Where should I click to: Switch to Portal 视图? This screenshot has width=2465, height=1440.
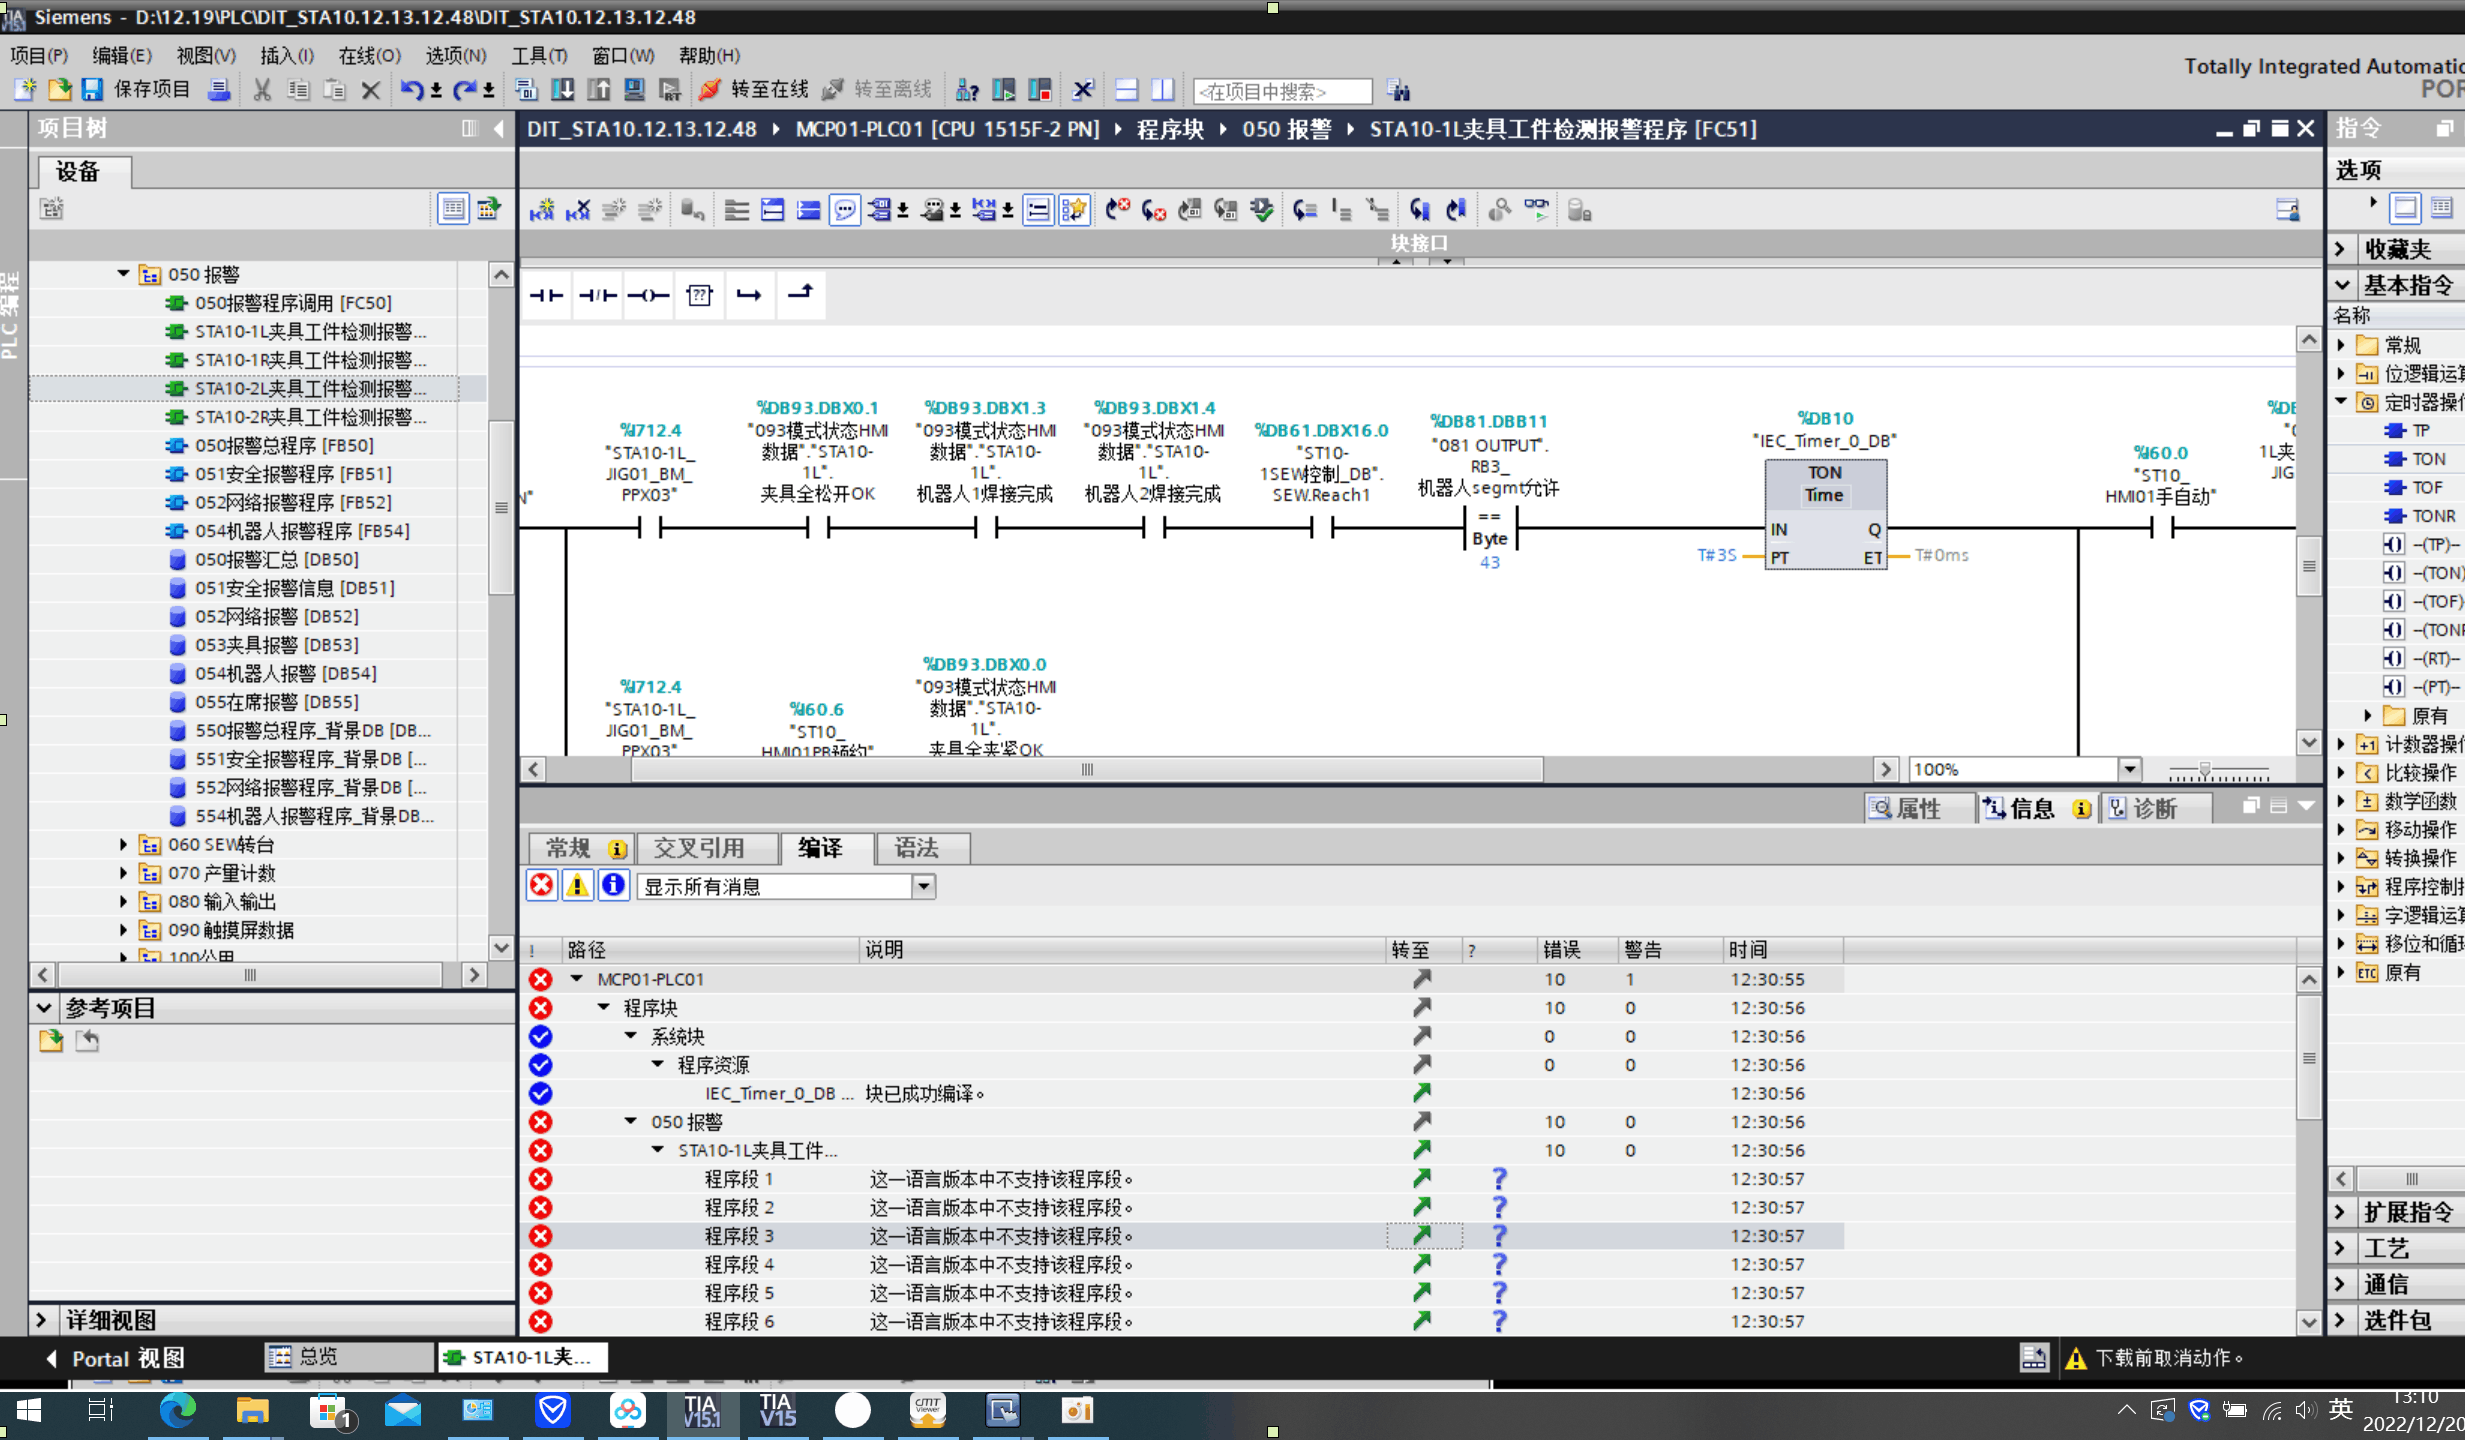coord(116,1358)
